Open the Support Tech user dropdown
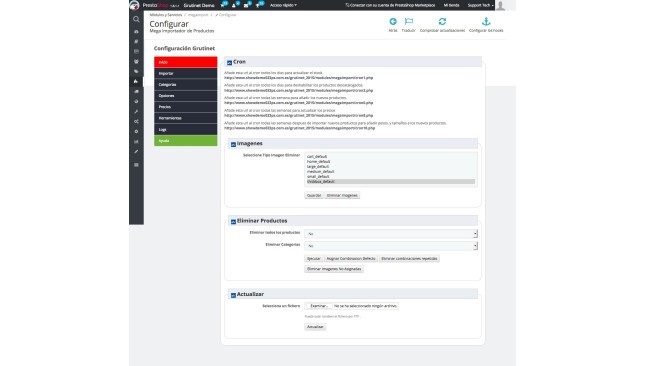This screenshot has width=646, height=366. (480, 5)
